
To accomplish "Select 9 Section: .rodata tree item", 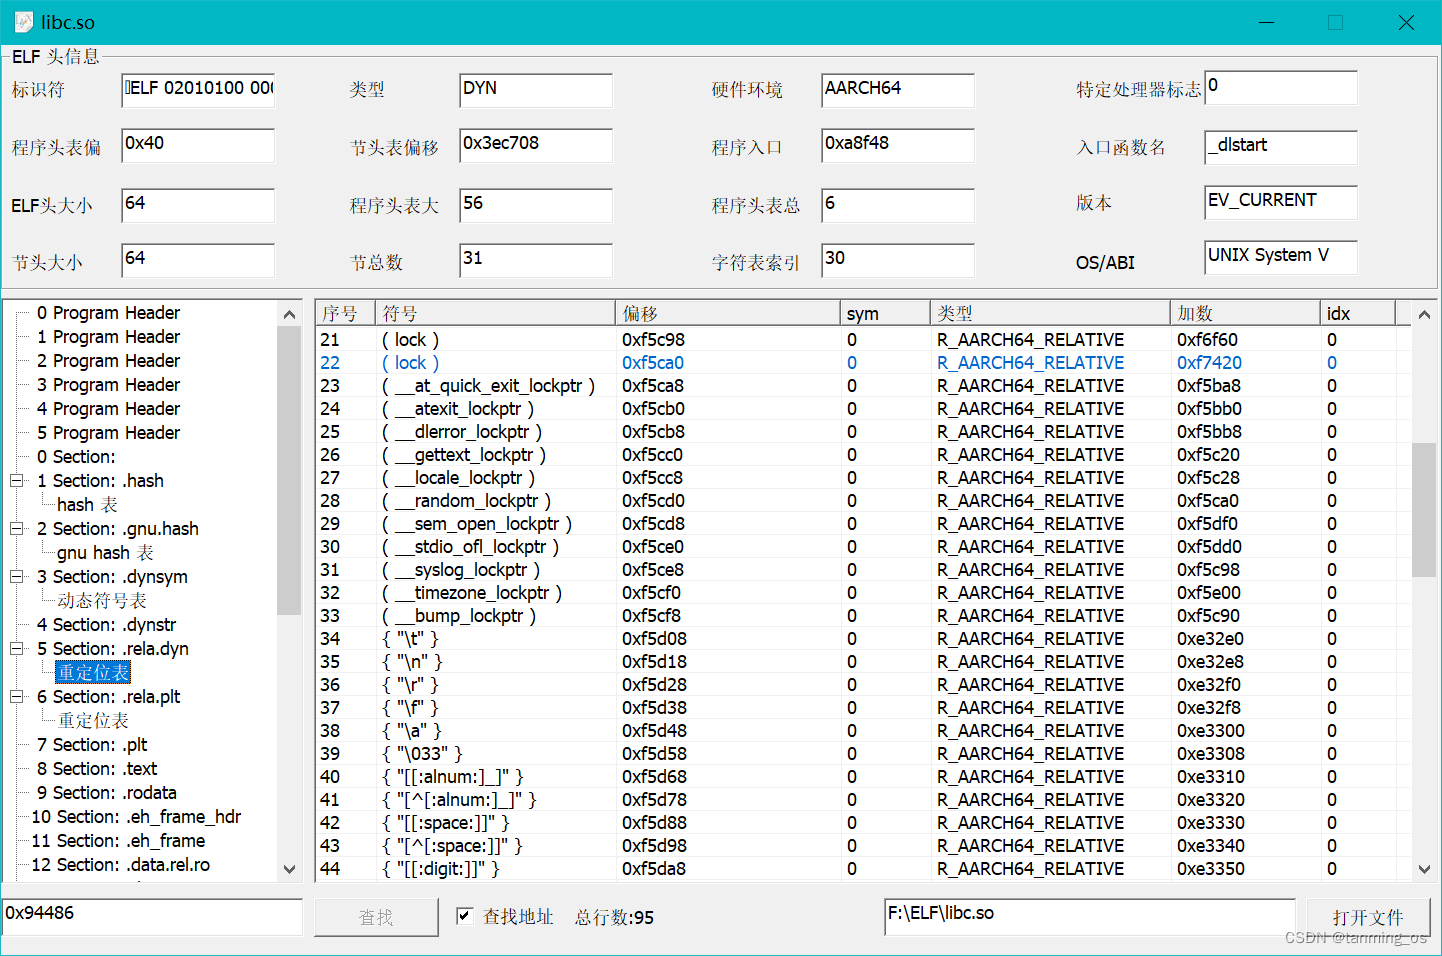I will pos(106,793).
